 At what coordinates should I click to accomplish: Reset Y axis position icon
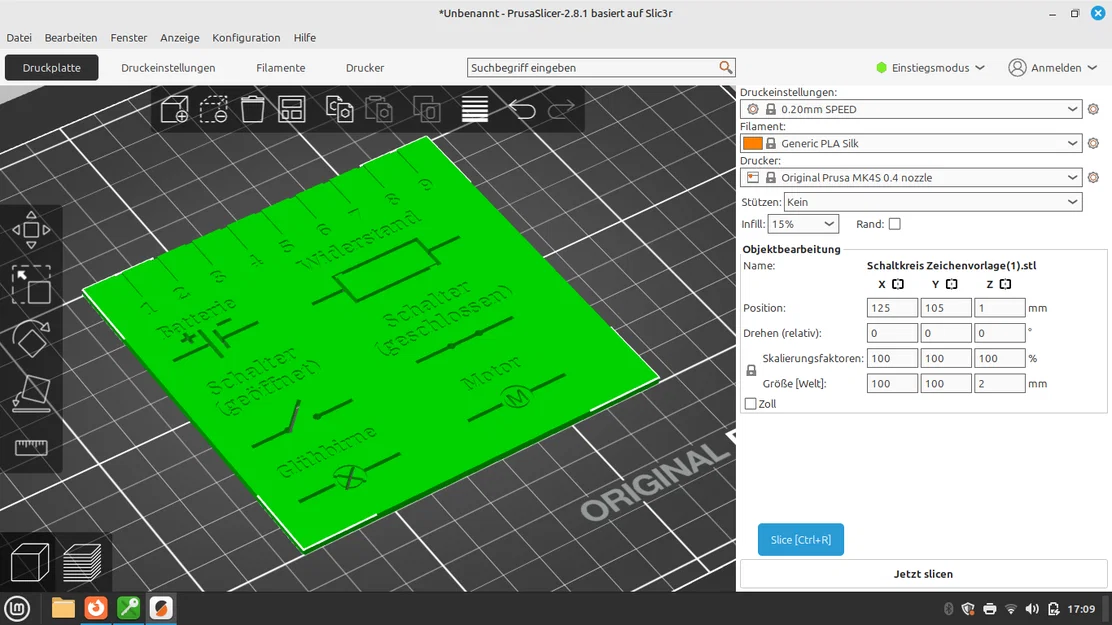pos(952,284)
